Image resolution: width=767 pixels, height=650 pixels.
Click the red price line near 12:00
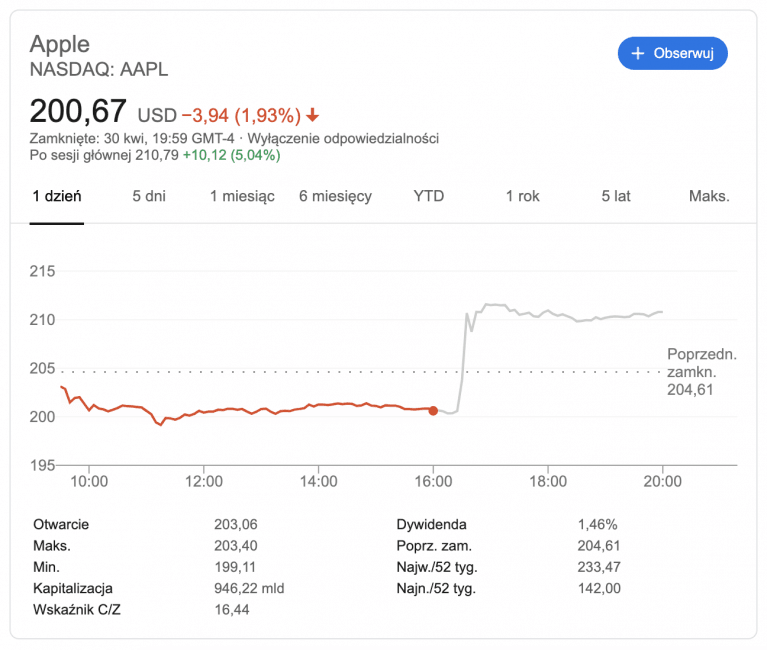[203, 412]
